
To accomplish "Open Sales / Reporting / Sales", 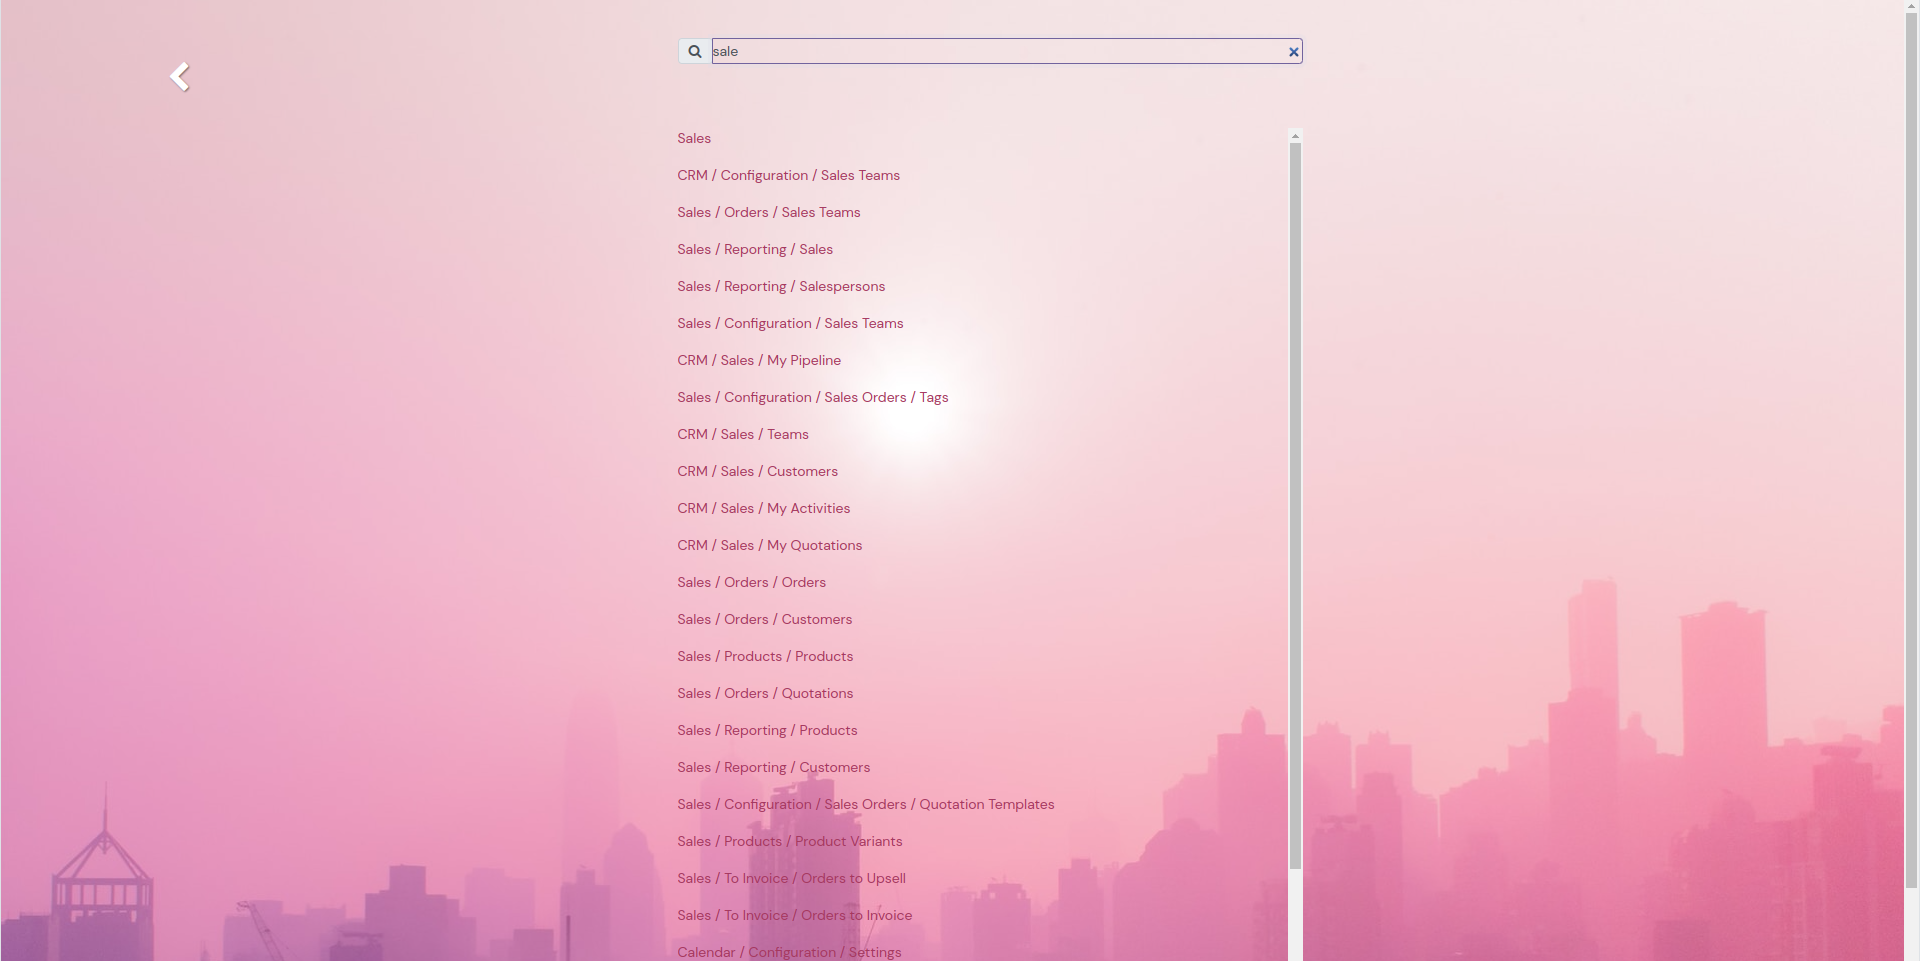I will [x=754, y=249].
